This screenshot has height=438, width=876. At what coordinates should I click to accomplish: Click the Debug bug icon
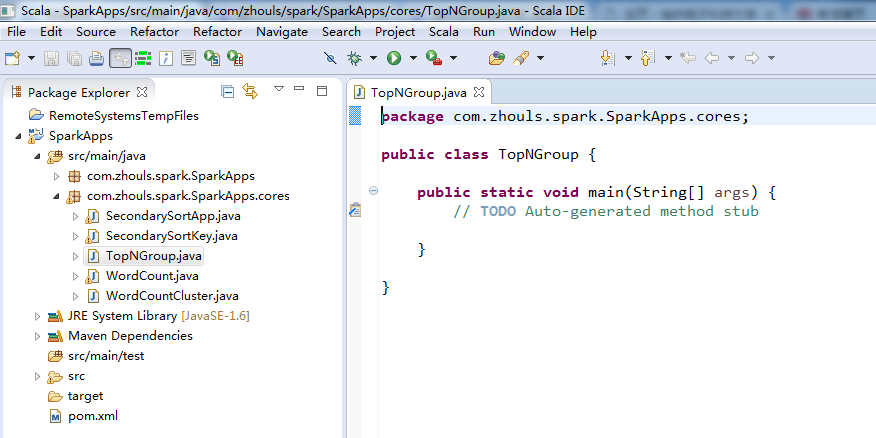[354, 58]
